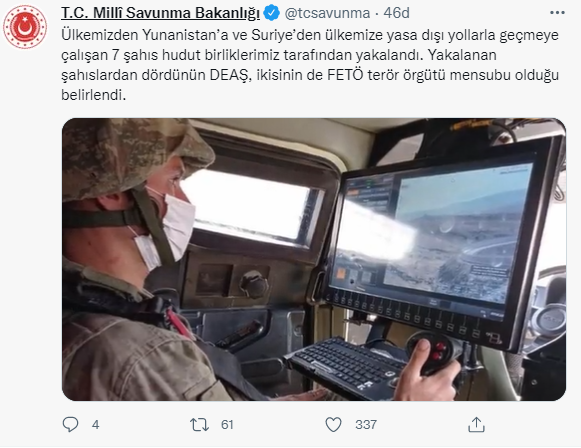
Task: Click the ministry's round profile avatar
Action: click(25, 27)
